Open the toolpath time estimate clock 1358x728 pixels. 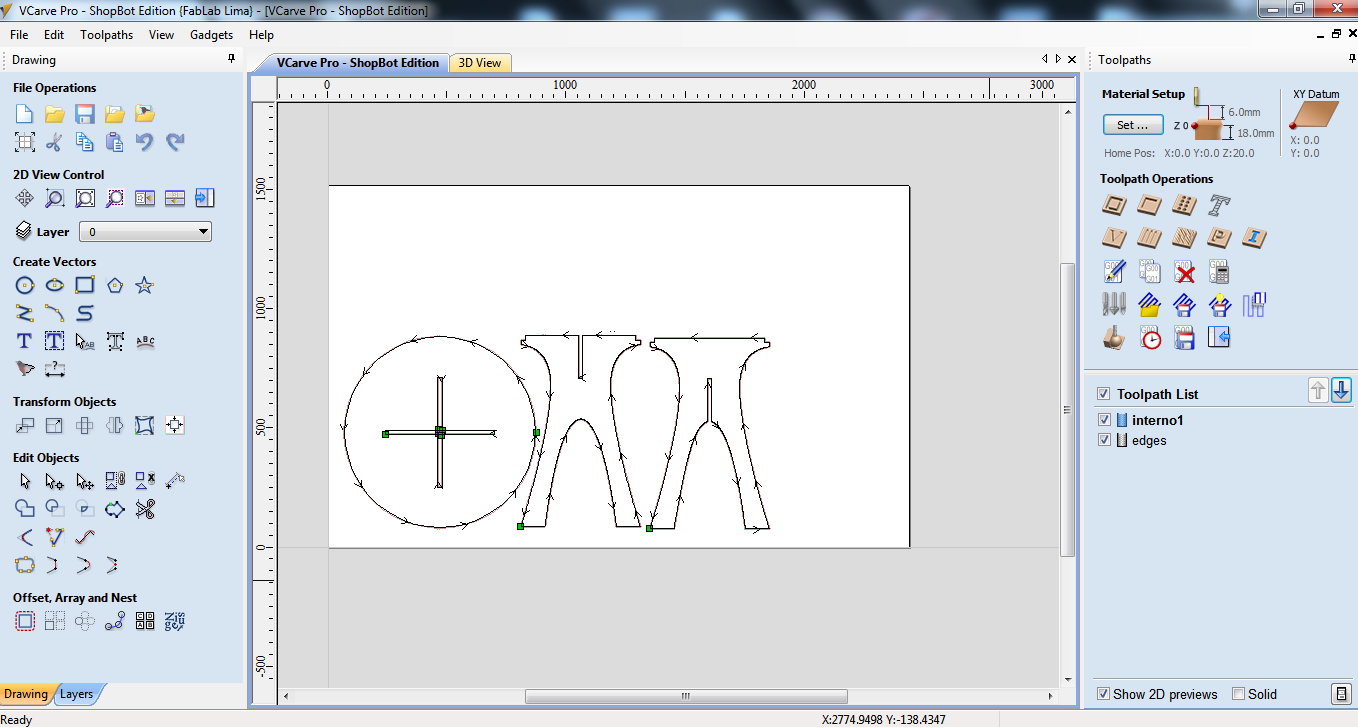point(1151,338)
